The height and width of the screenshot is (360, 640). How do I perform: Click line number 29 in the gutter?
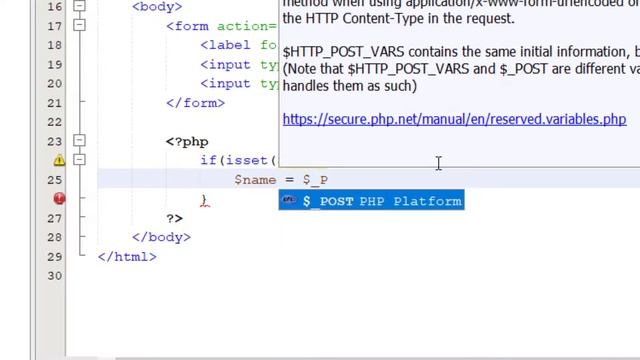click(55, 256)
